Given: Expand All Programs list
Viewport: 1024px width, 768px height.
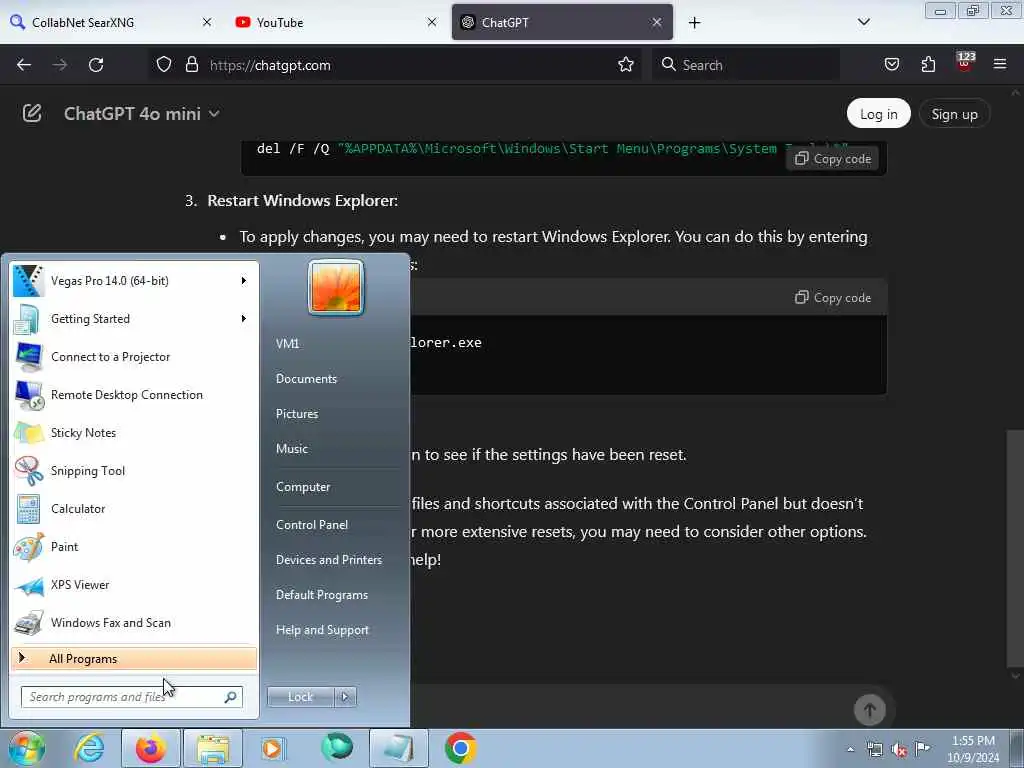Looking at the screenshot, I should [134, 659].
